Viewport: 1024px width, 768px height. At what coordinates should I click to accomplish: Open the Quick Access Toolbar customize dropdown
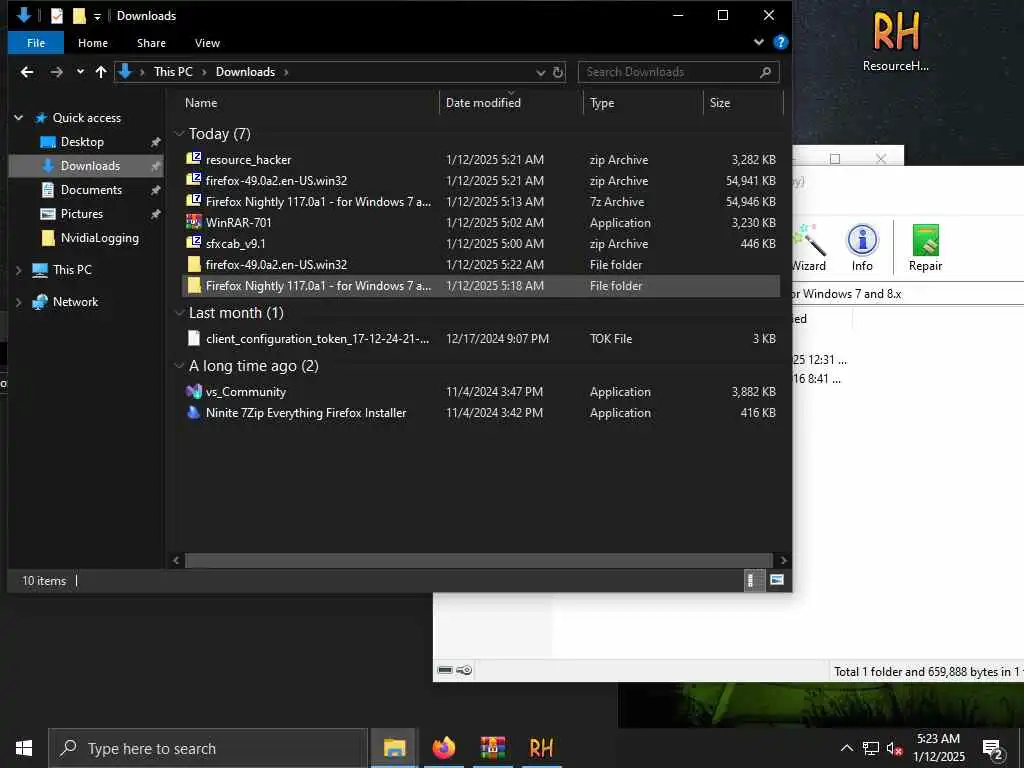[x=97, y=16]
